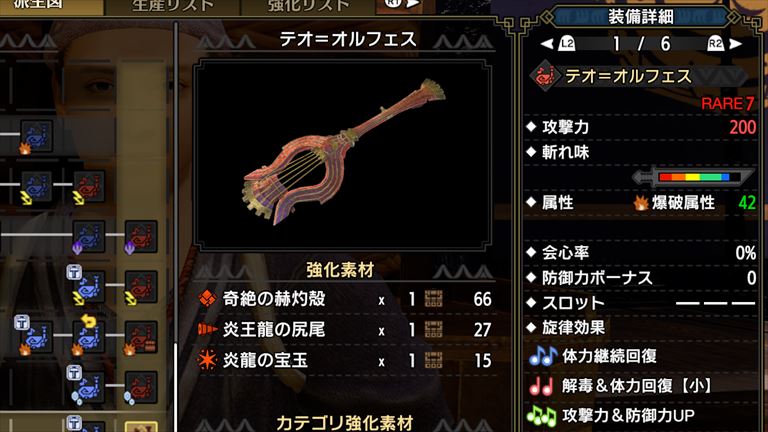The image size is (768, 432).
Task: Click the 炎王龍の尻尾 tail material icon
Action: 208,329
